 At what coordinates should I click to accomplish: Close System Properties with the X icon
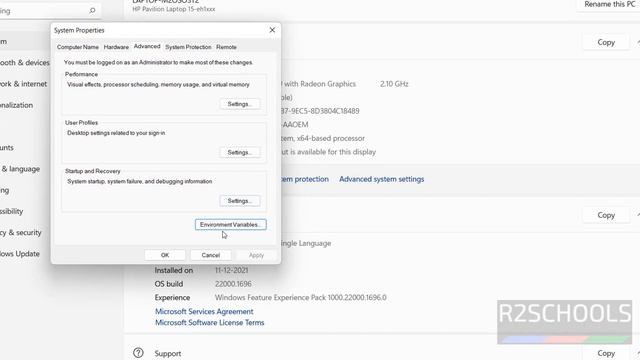272,30
